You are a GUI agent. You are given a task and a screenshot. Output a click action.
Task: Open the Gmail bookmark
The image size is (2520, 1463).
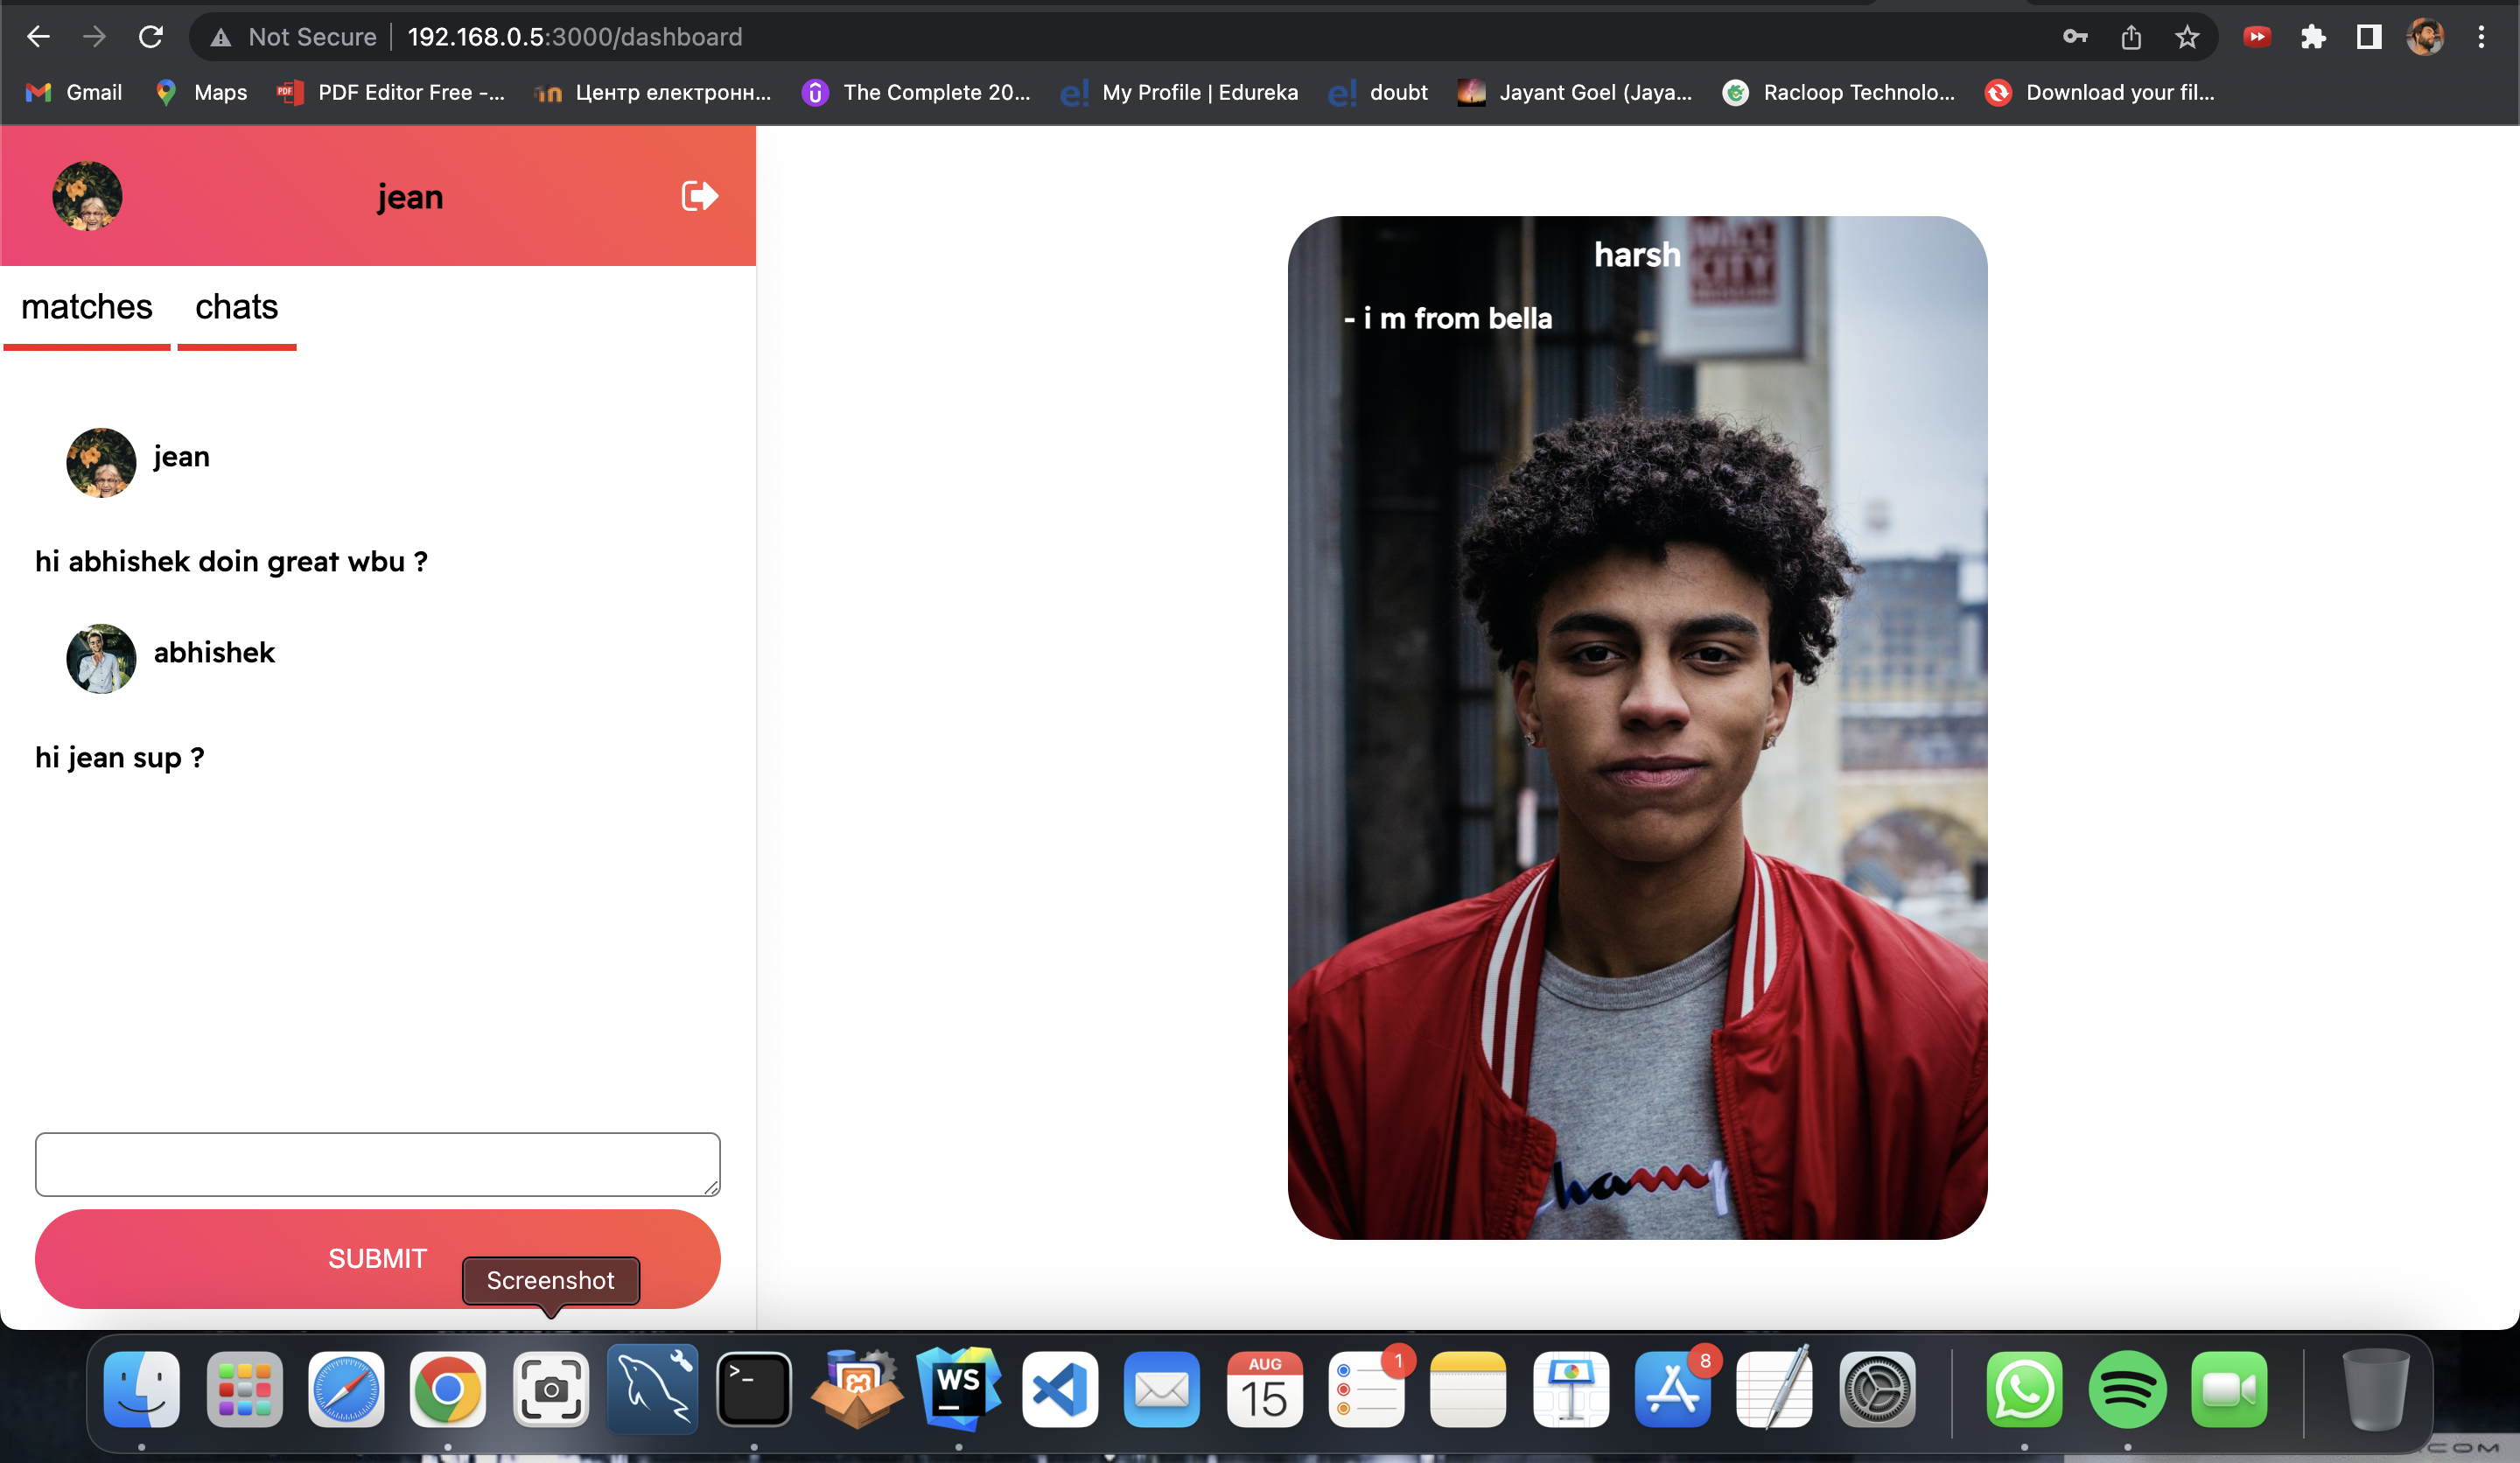74,92
